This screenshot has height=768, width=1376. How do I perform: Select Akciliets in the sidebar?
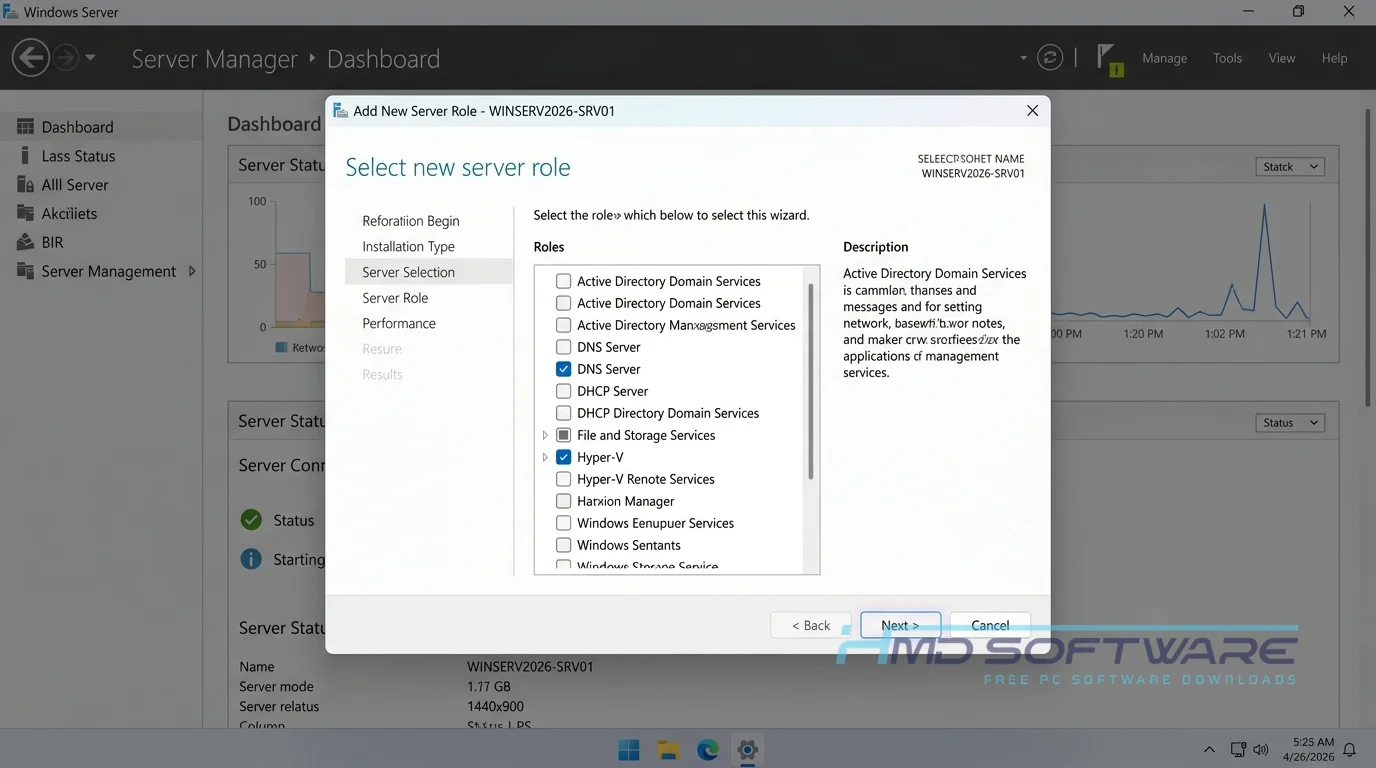coord(101,213)
